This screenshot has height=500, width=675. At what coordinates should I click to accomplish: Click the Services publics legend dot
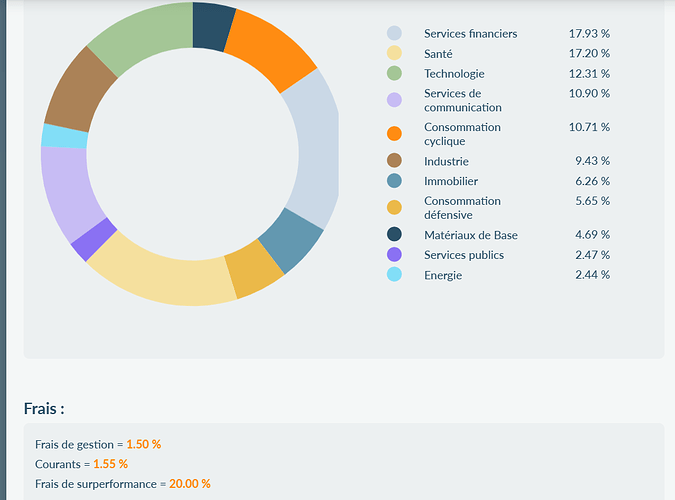click(x=394, y=255)
